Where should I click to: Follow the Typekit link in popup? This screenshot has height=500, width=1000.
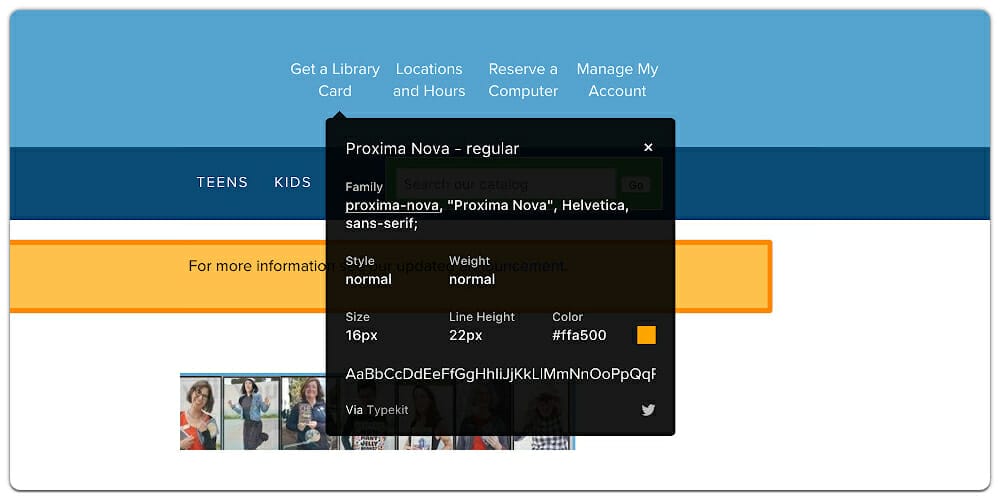[387, 410]
